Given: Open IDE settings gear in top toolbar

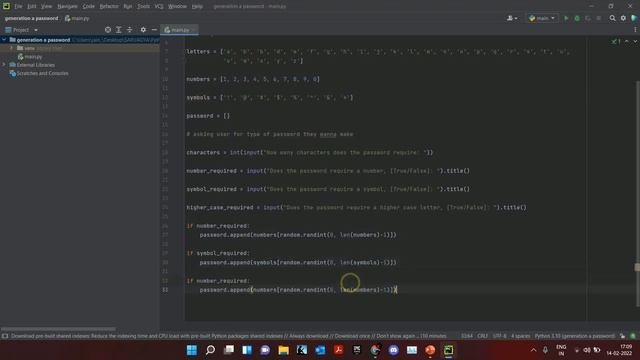Looking at the screenshot, I should point(623,18).
